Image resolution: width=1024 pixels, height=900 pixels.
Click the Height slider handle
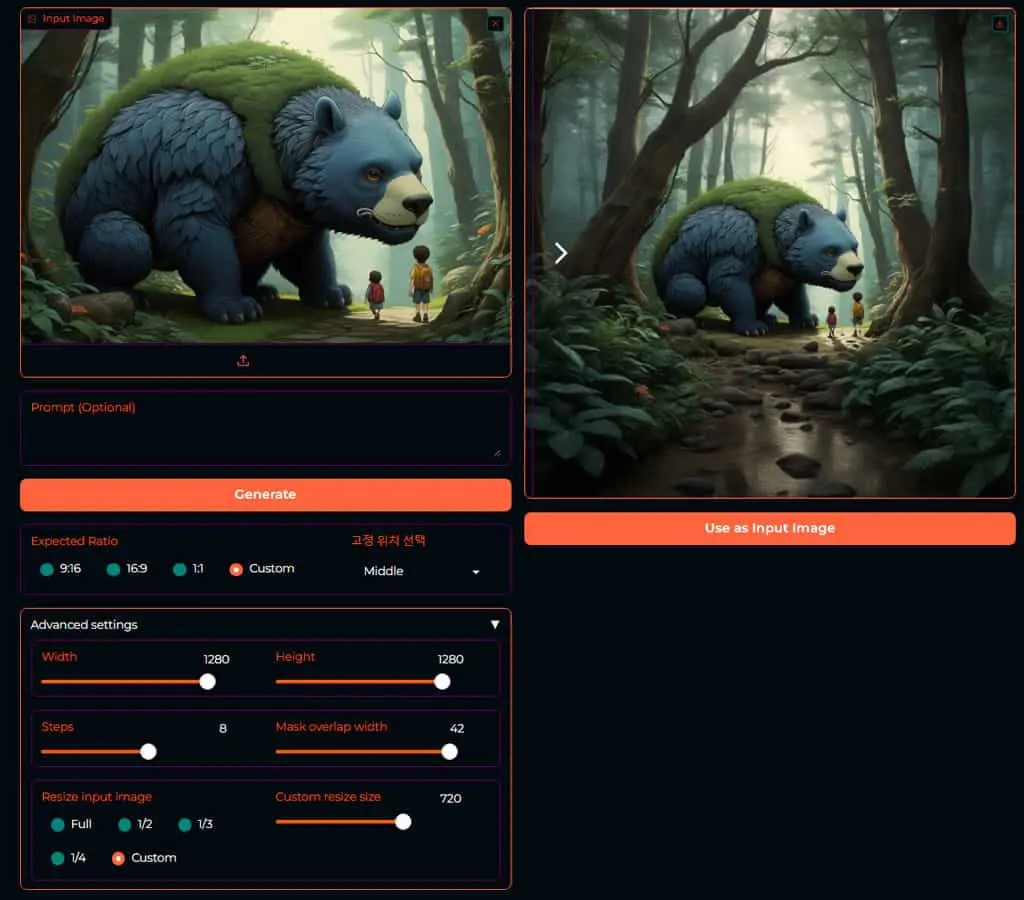click(x=442, y=682)
